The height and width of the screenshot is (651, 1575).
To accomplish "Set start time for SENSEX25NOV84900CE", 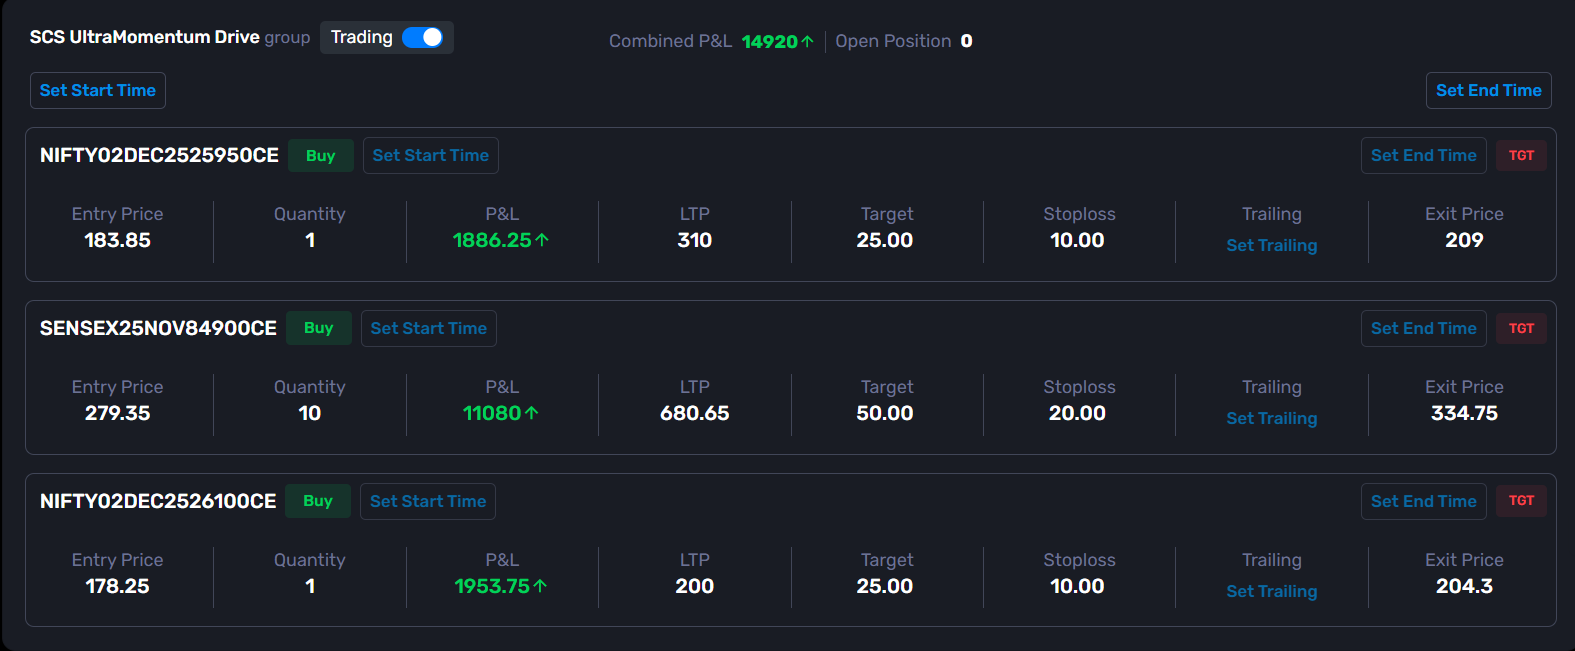I will coord(429,328).
